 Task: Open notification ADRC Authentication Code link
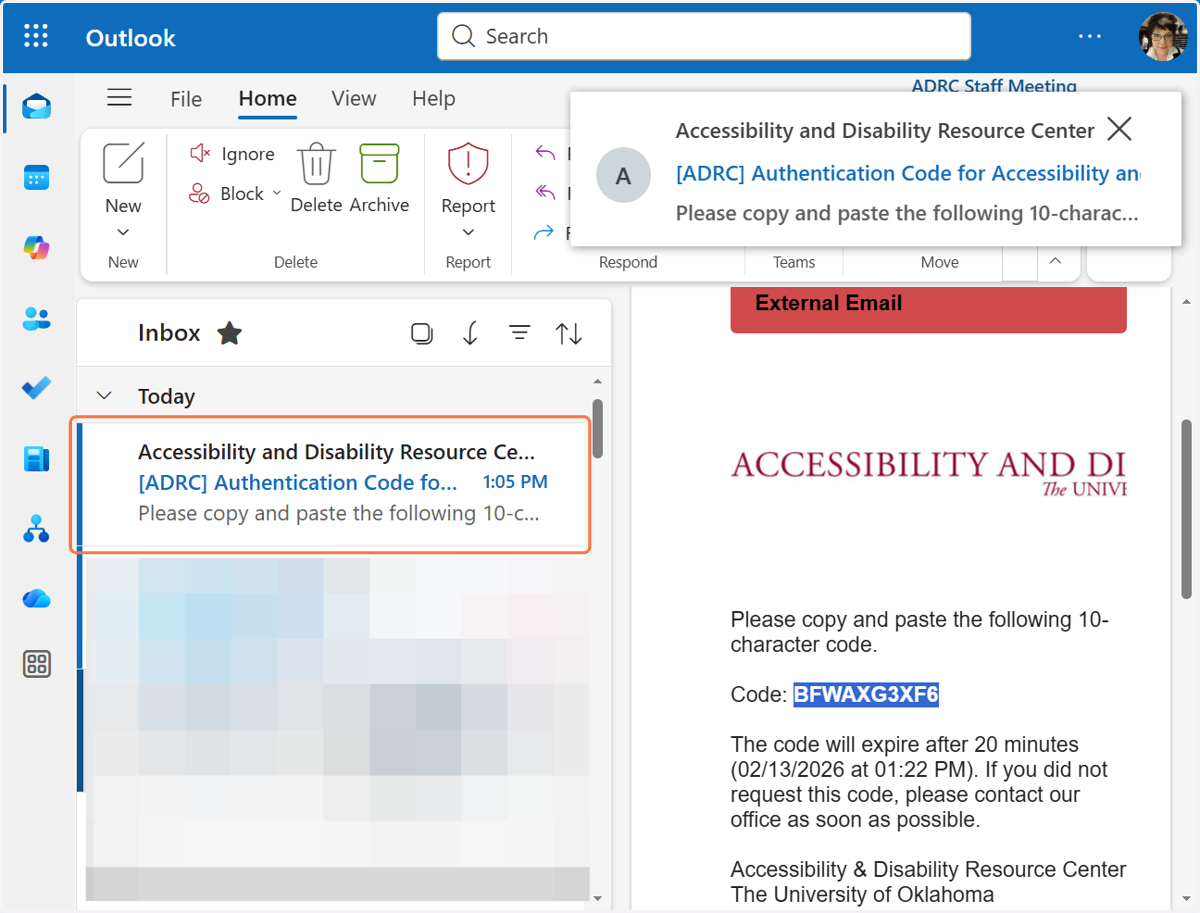pos(908,173)
